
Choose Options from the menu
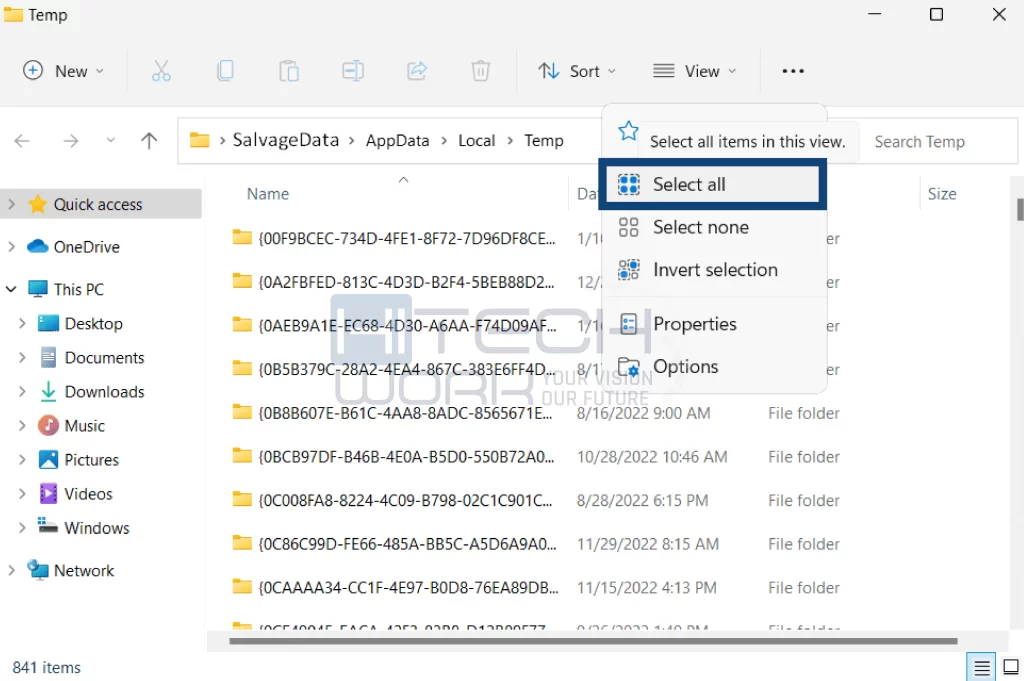pyautogui.click(x=712, y=367)
